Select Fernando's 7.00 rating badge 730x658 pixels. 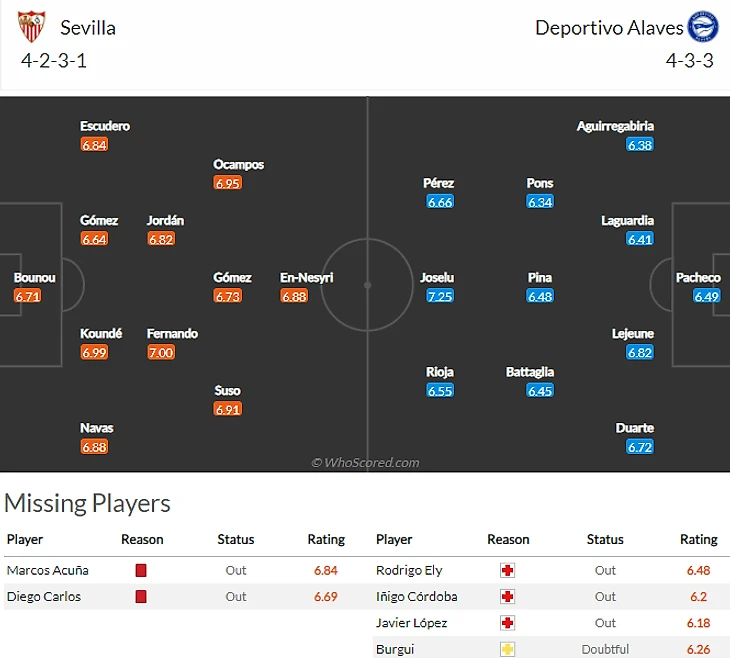(161, 352)
